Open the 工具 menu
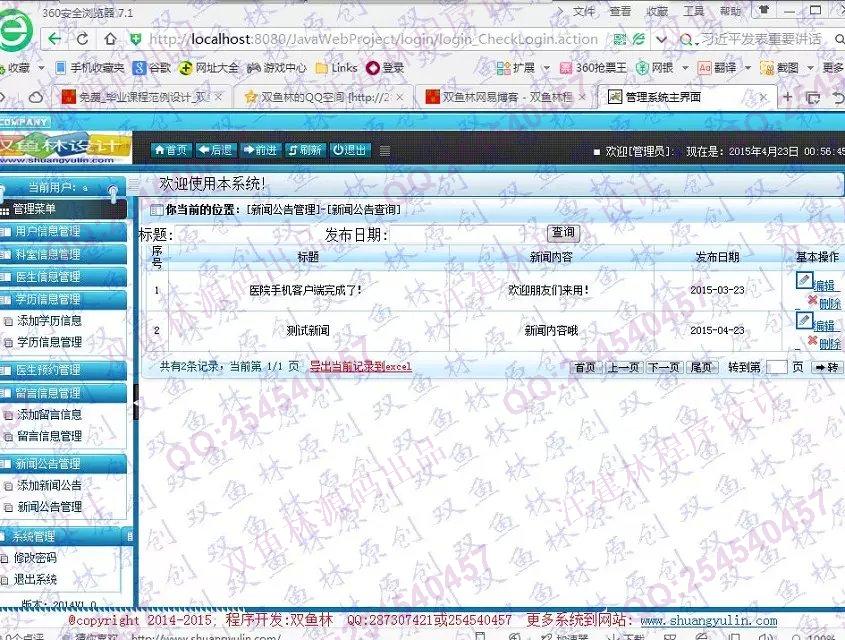The image size is (845, 640). click(694, 11)
